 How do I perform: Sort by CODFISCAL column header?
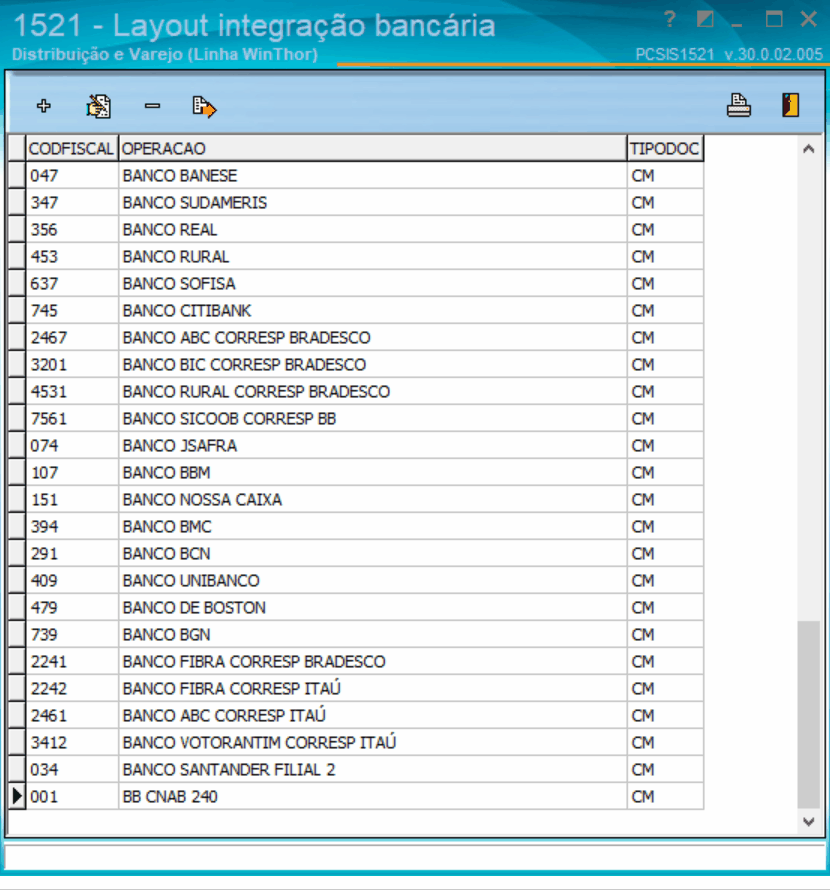tap(72, 149)
